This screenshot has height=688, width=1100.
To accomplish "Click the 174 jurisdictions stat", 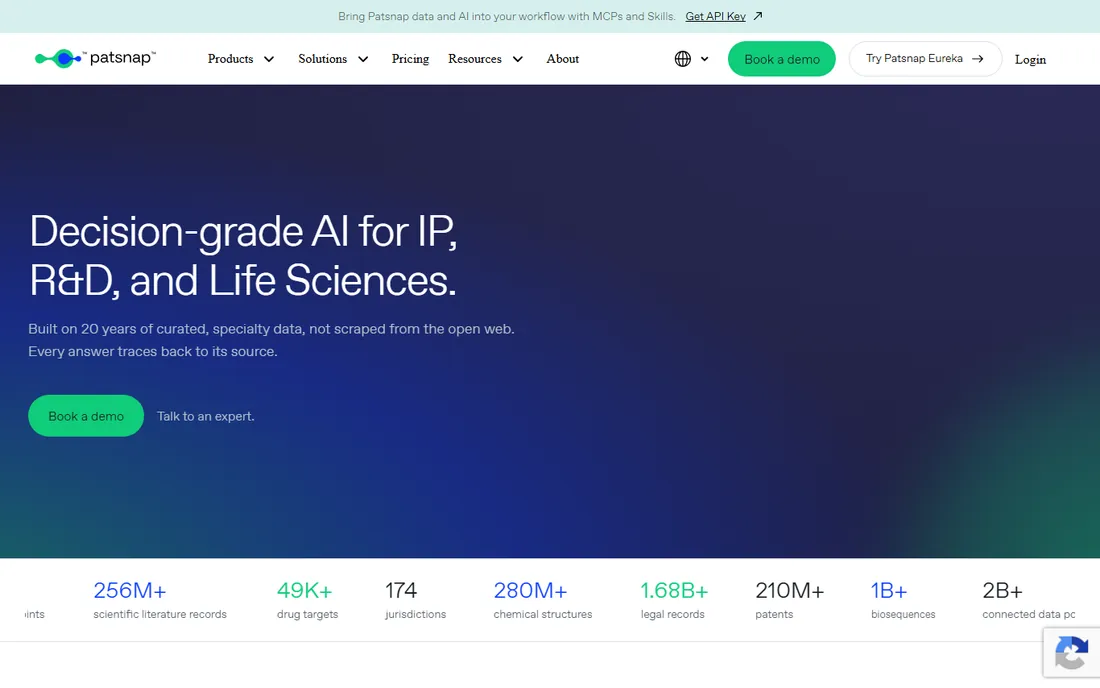I will (x=415, y=600).
